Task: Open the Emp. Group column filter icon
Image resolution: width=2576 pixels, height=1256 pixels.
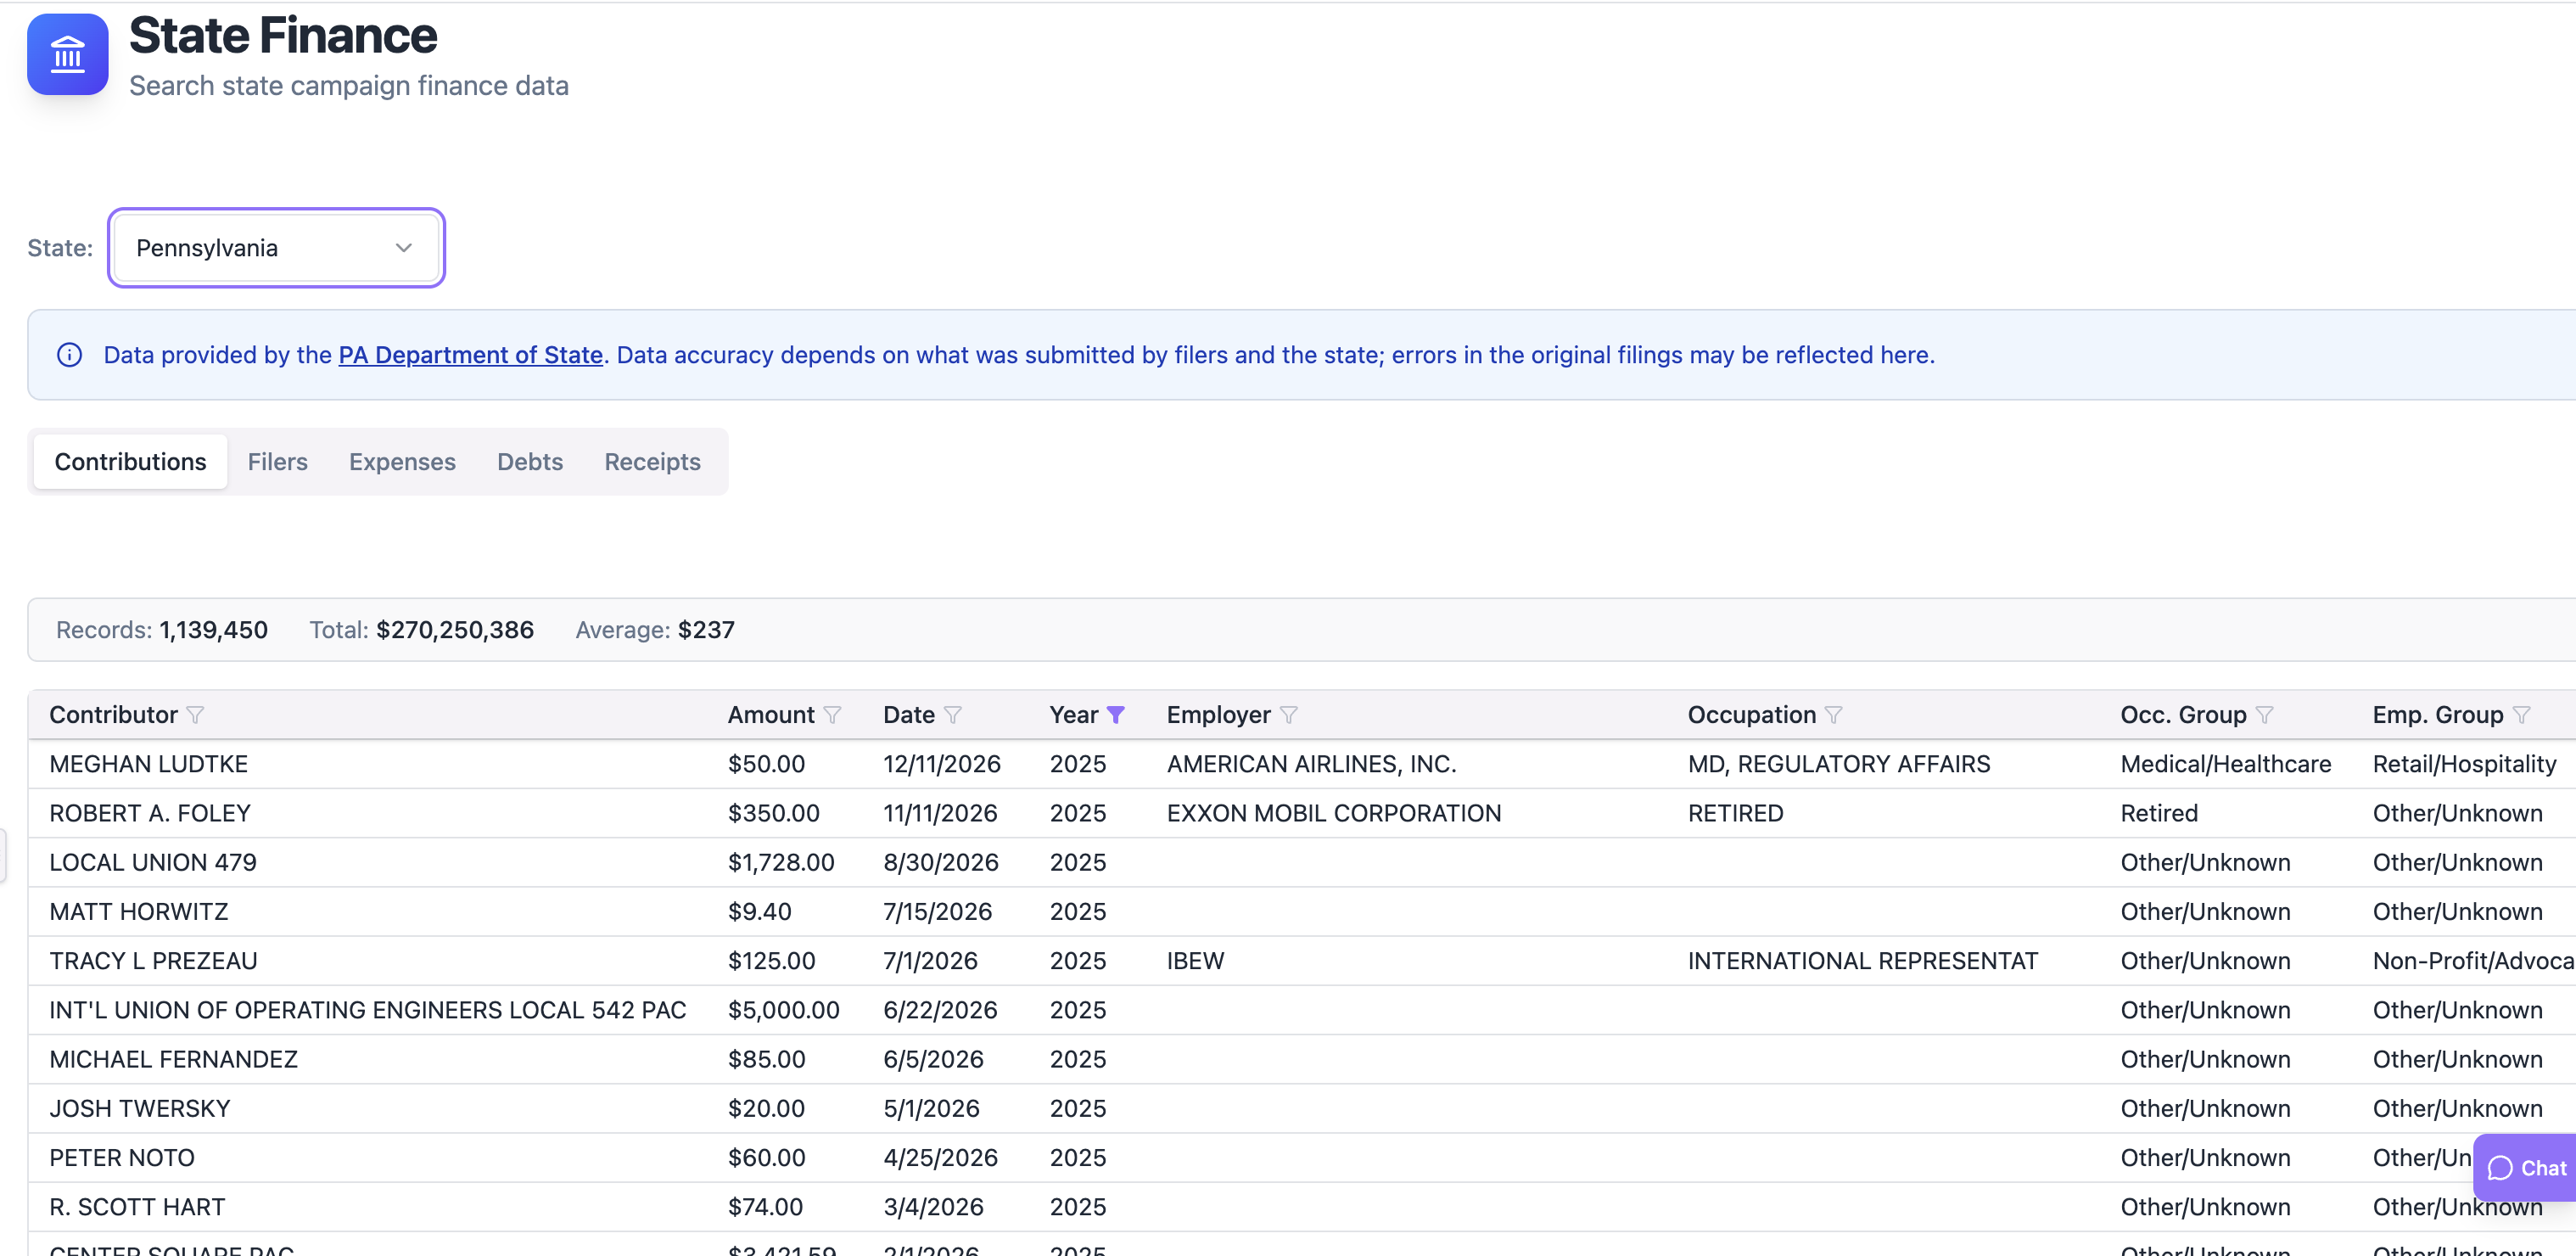Action: coord(2521,715)
